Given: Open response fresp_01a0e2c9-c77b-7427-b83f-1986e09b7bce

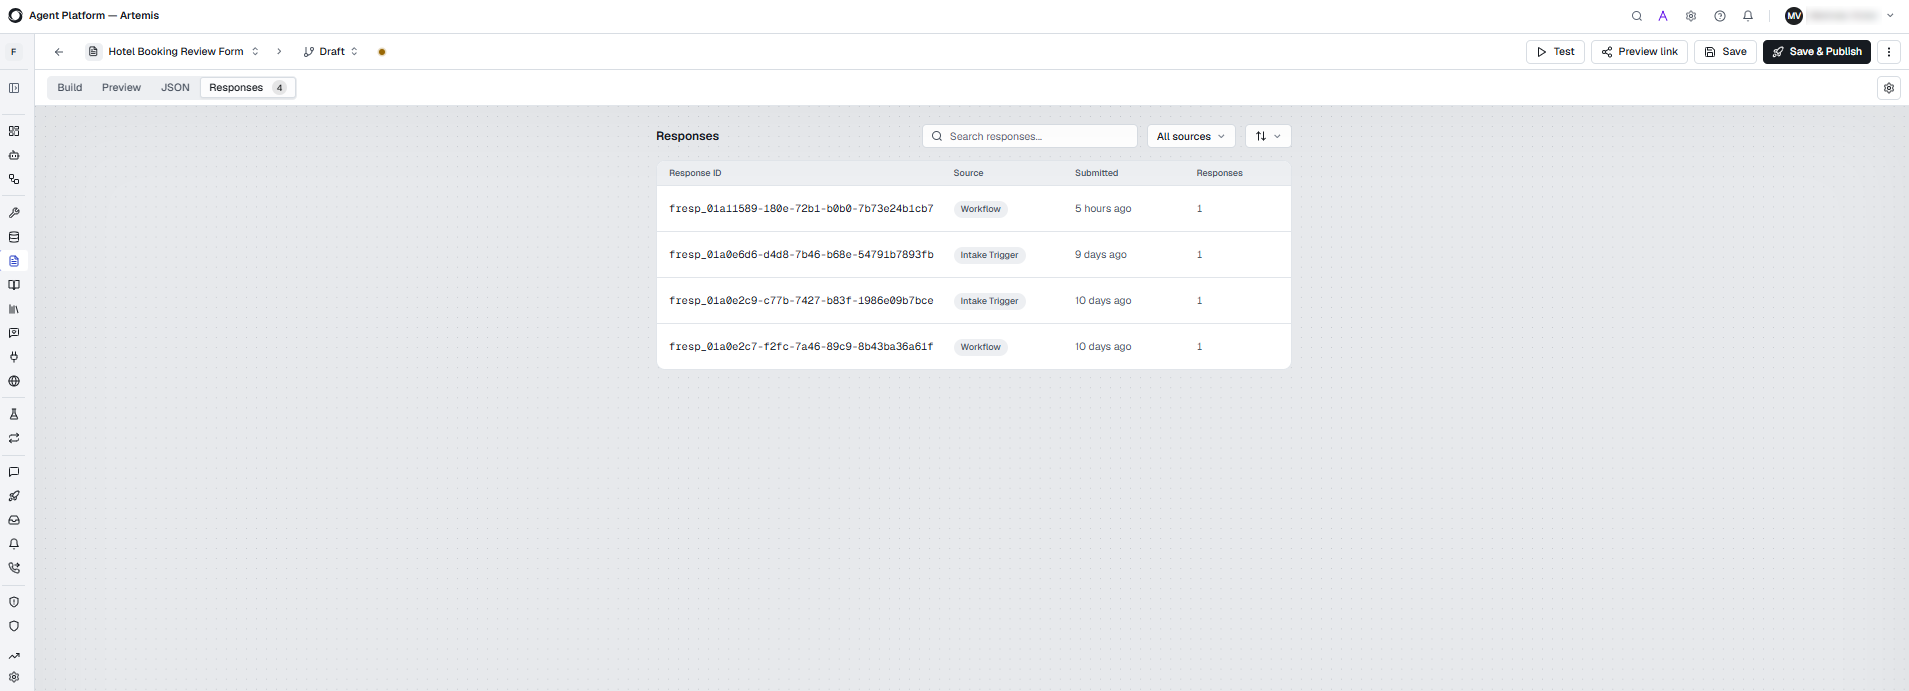Looking at the screenshot, I should pyautogui.click(x=974, y=301).
